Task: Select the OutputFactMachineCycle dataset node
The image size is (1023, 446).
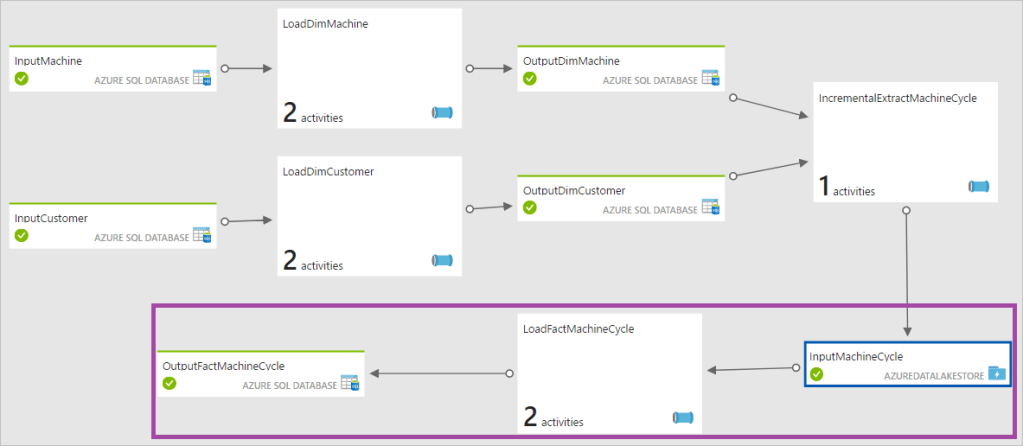Action: pos(260,373)
